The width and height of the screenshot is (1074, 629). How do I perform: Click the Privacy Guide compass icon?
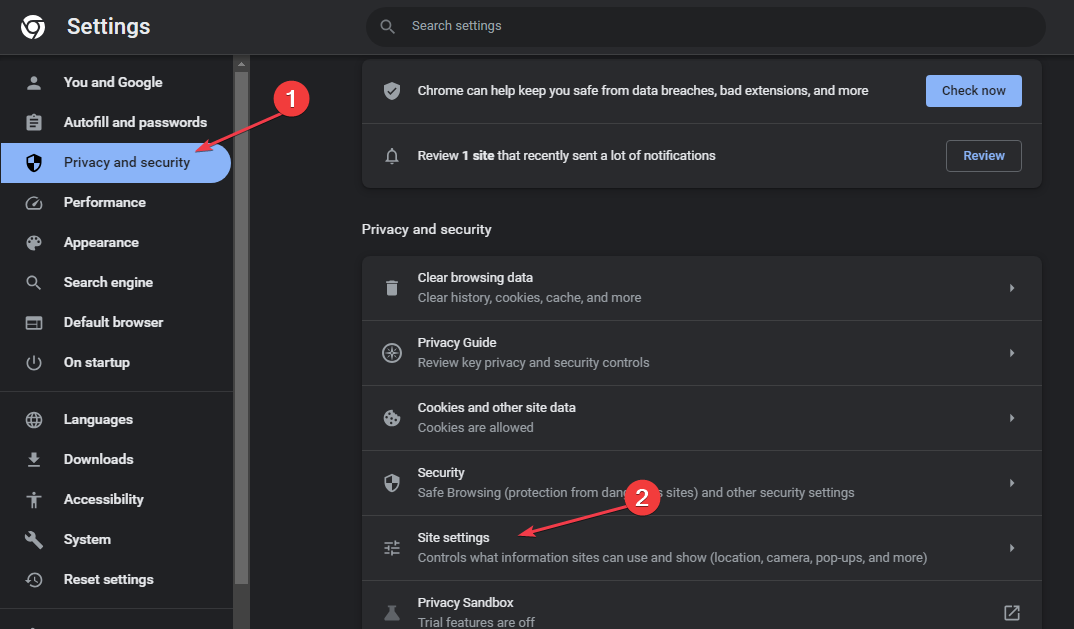point(392,353)
